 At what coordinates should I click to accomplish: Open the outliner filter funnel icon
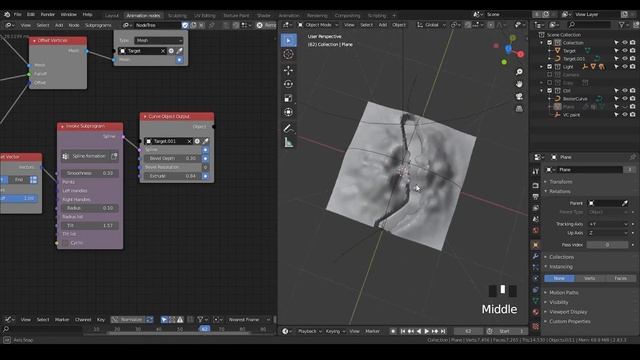pyautogui.click(x=622, y=25)
